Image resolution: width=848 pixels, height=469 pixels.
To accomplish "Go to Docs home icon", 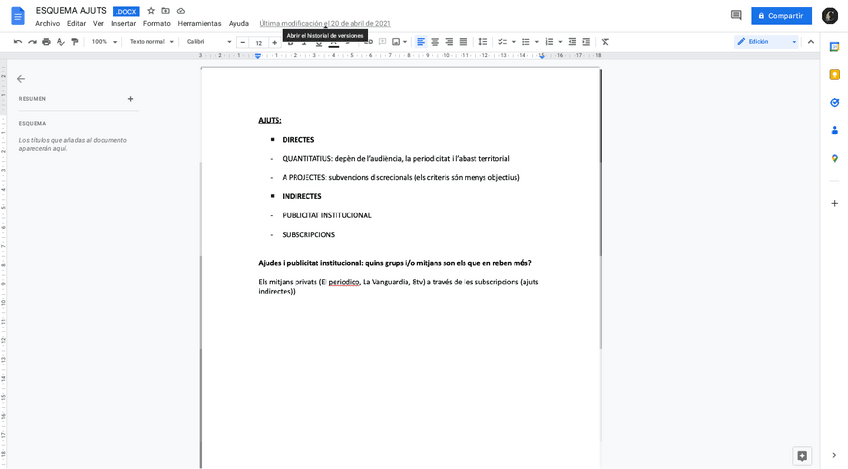I will click(x=18, y=16).
